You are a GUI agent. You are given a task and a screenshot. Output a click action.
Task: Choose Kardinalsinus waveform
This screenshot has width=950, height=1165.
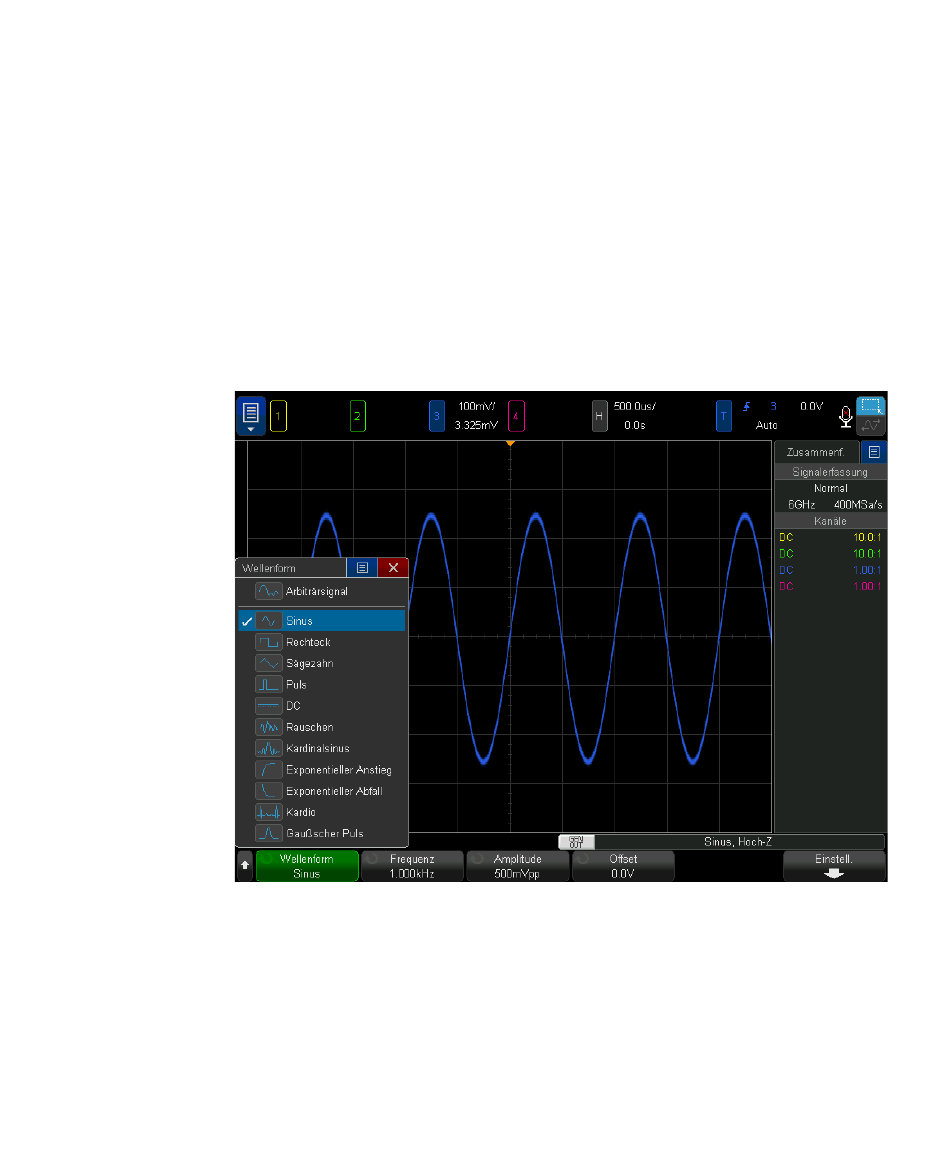pos(322,748)
